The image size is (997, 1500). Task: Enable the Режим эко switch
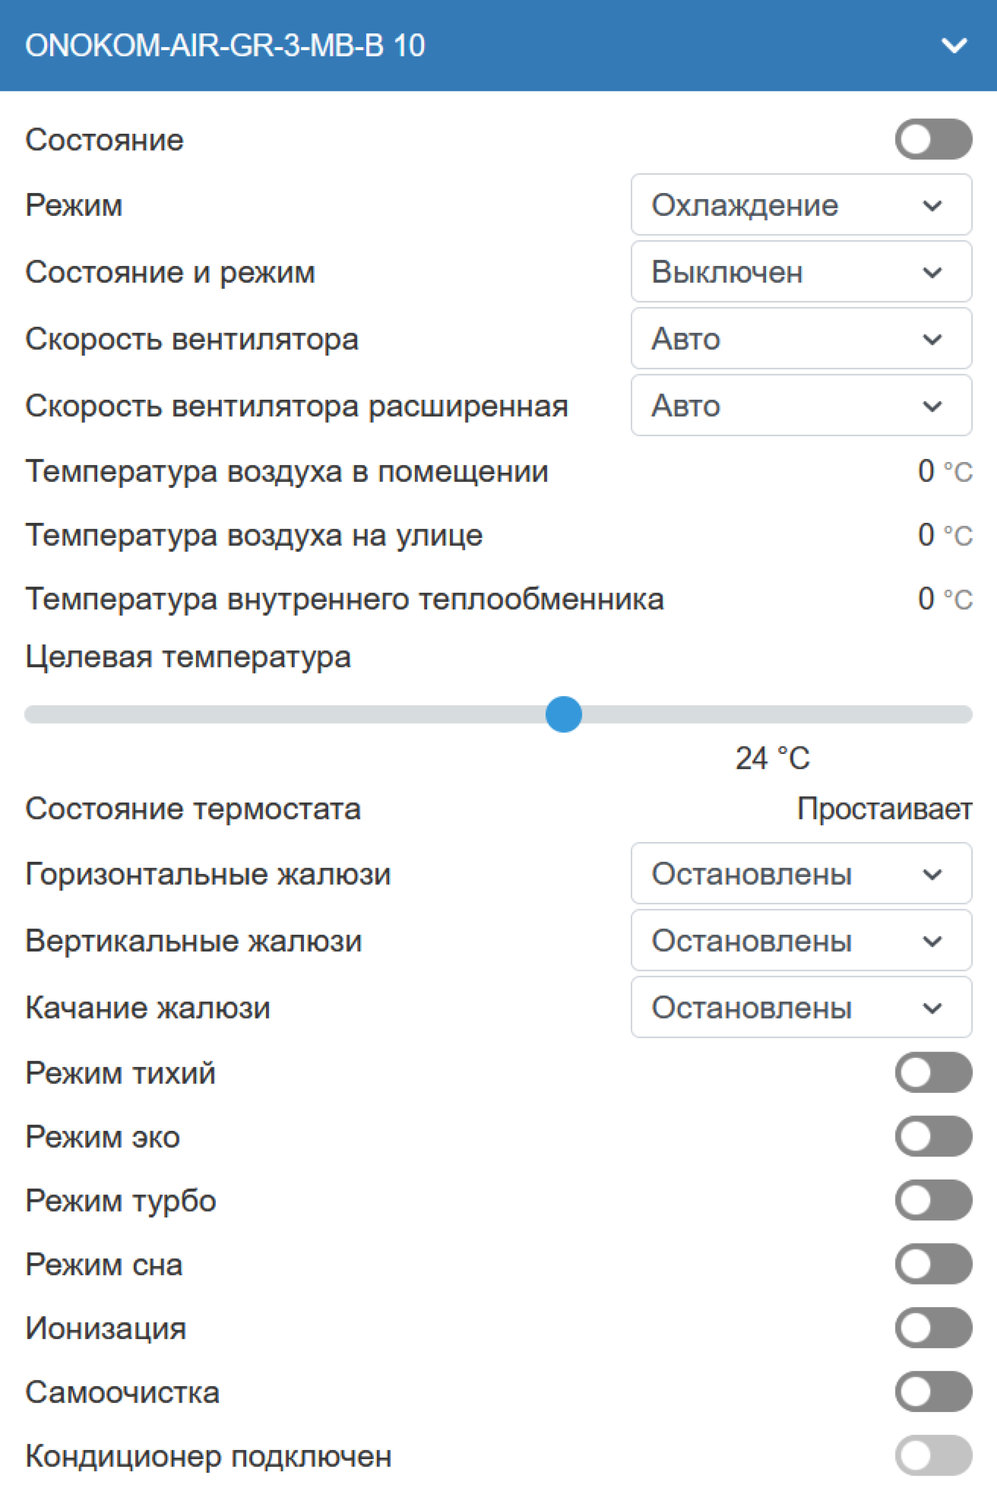(x=933, y=1137)
